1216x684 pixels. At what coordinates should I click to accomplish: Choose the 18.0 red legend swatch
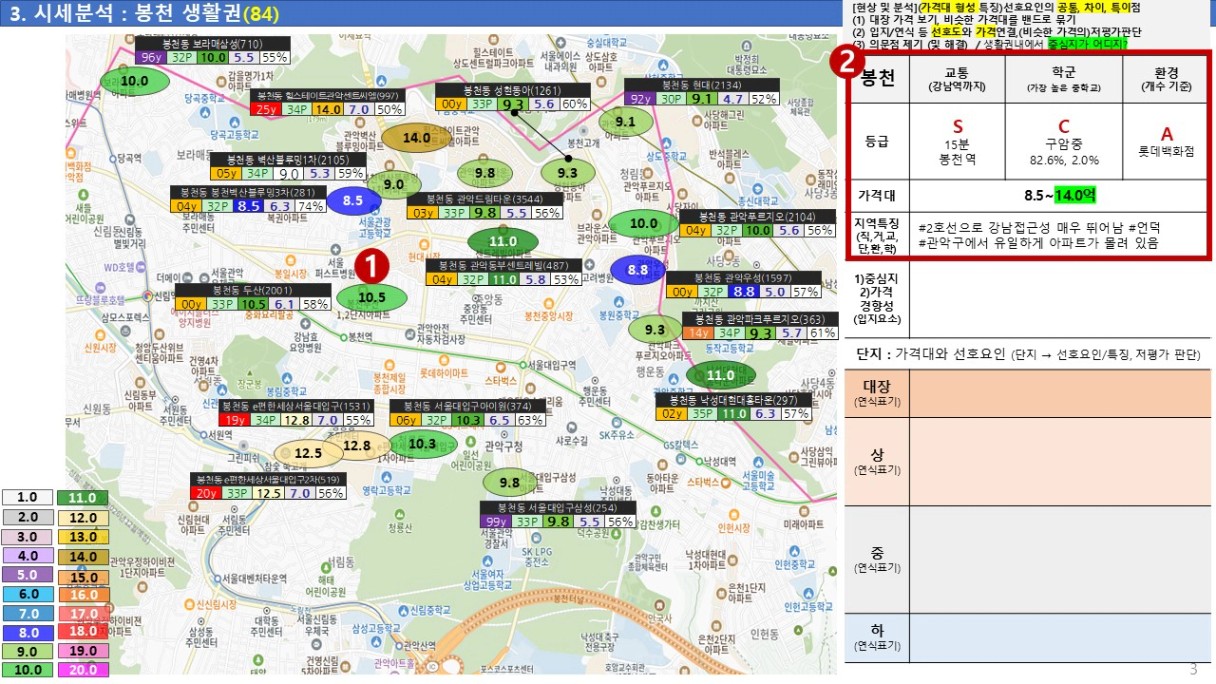click(x=83, y=633)
